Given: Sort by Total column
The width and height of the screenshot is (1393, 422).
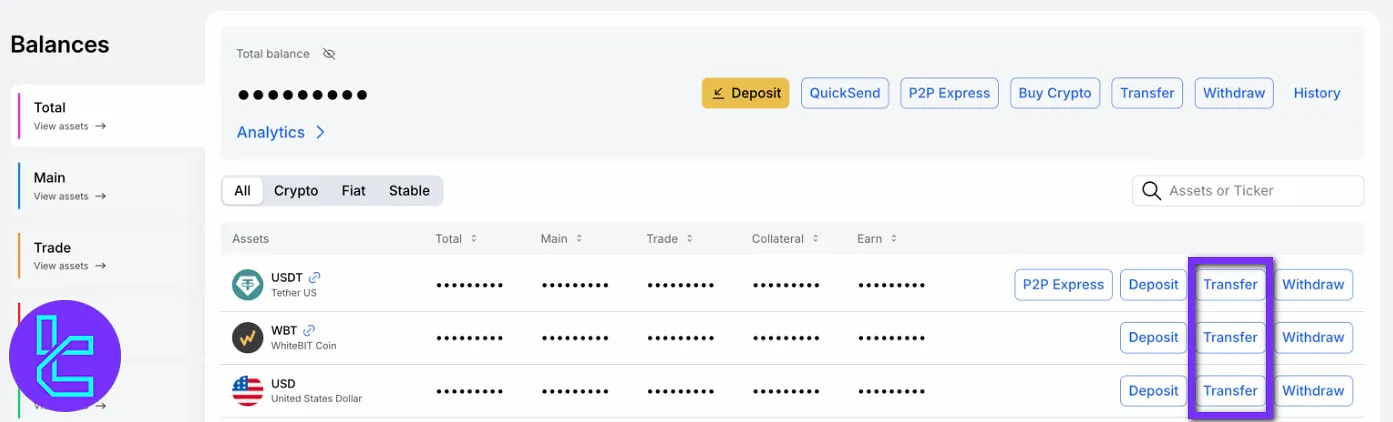Looking at the screenshot, I should coord(456,239).
